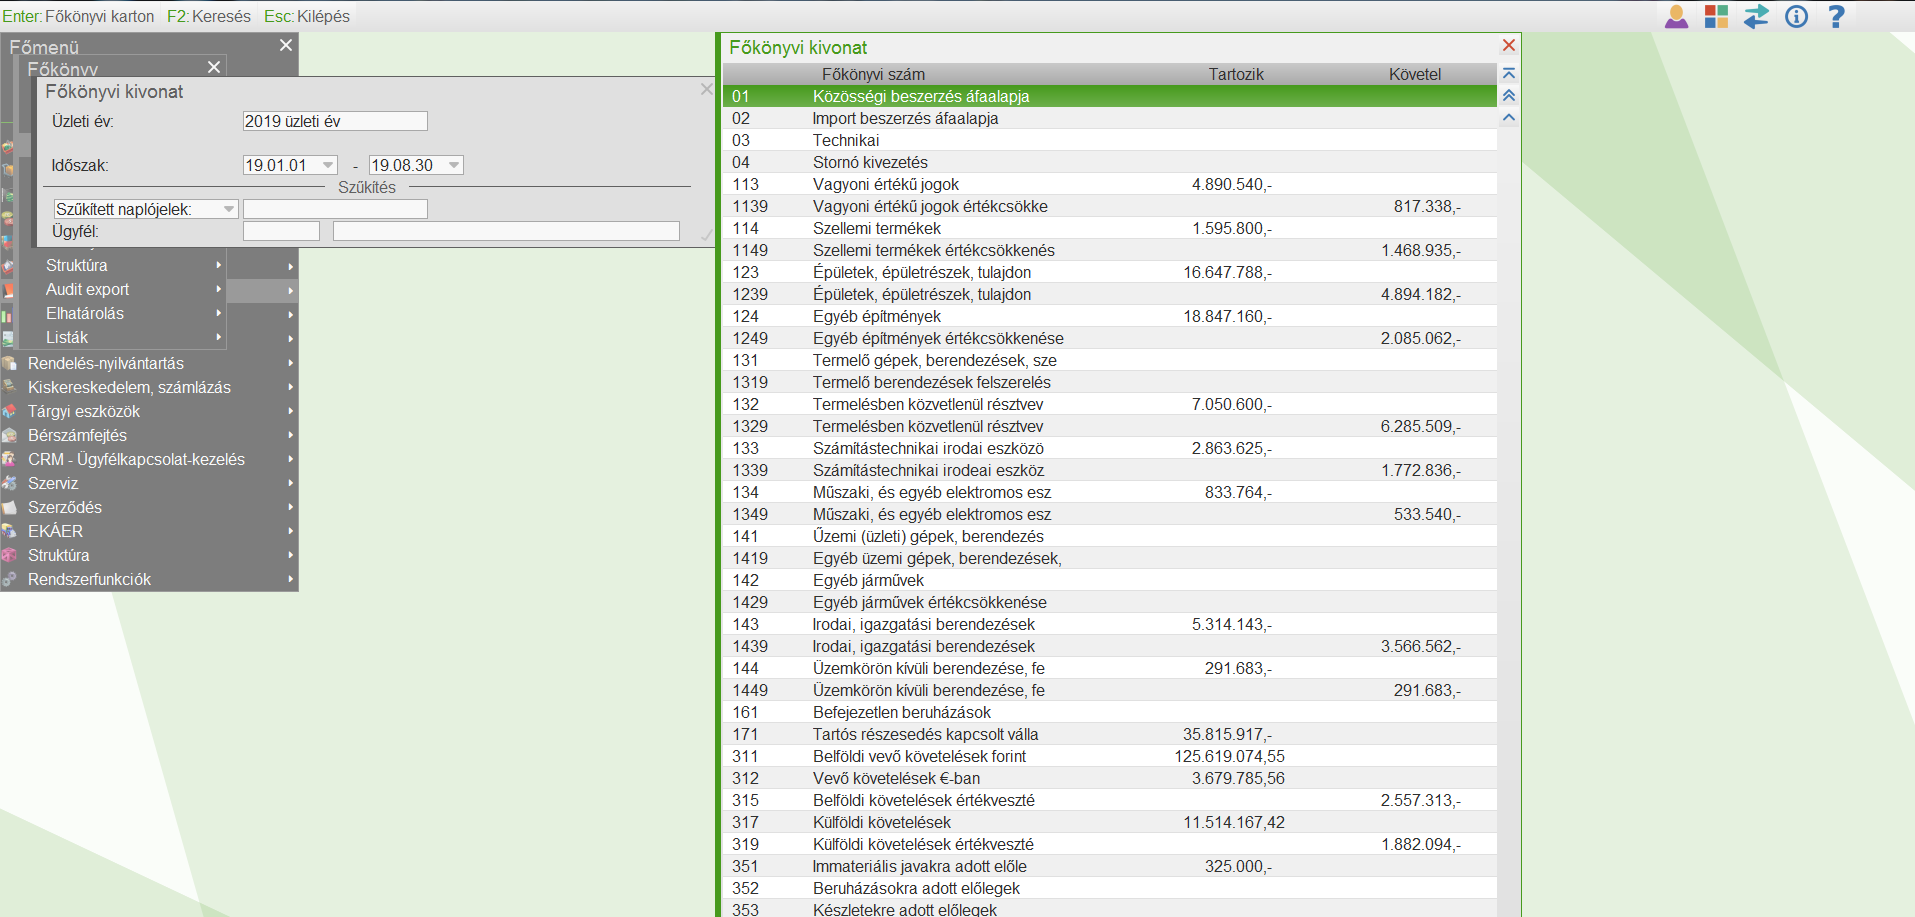Click the Enter: Főkönyvi karton shortcut
Viewport: 1915px width, 917px height.
coord(78,16)
